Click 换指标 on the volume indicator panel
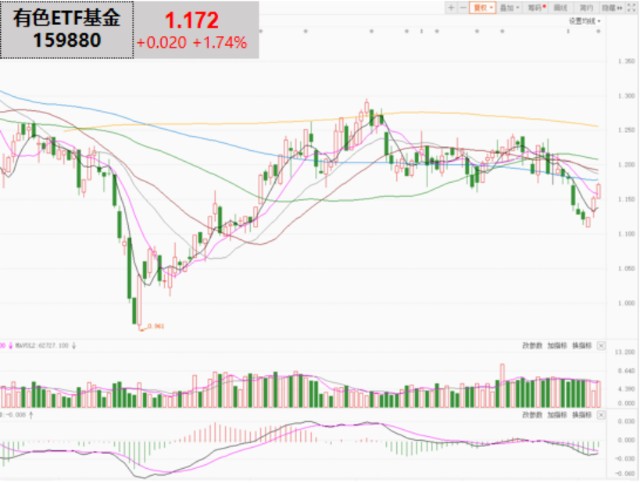This screenshot has height=483, width=640. [582, 346]
